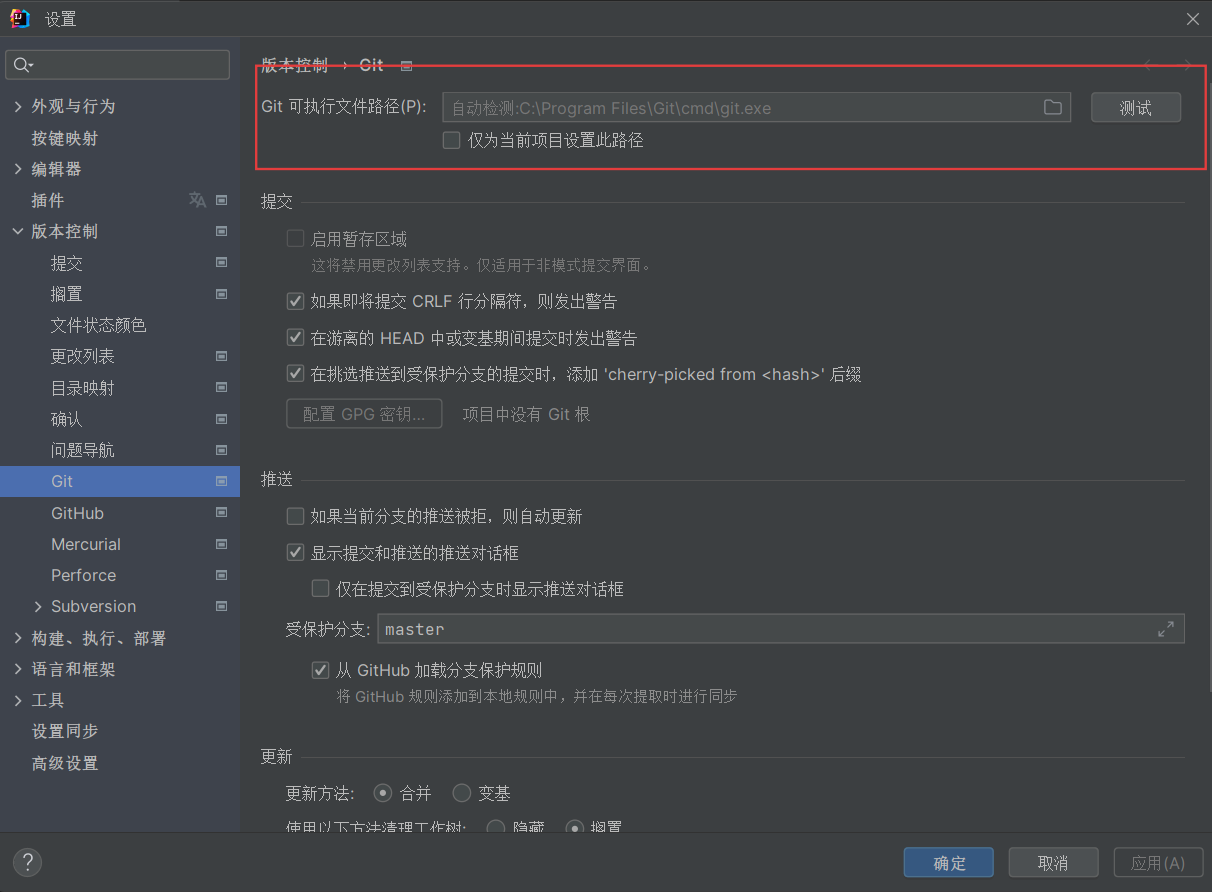Click modified-settings marker next to 插件

point(222,200)
